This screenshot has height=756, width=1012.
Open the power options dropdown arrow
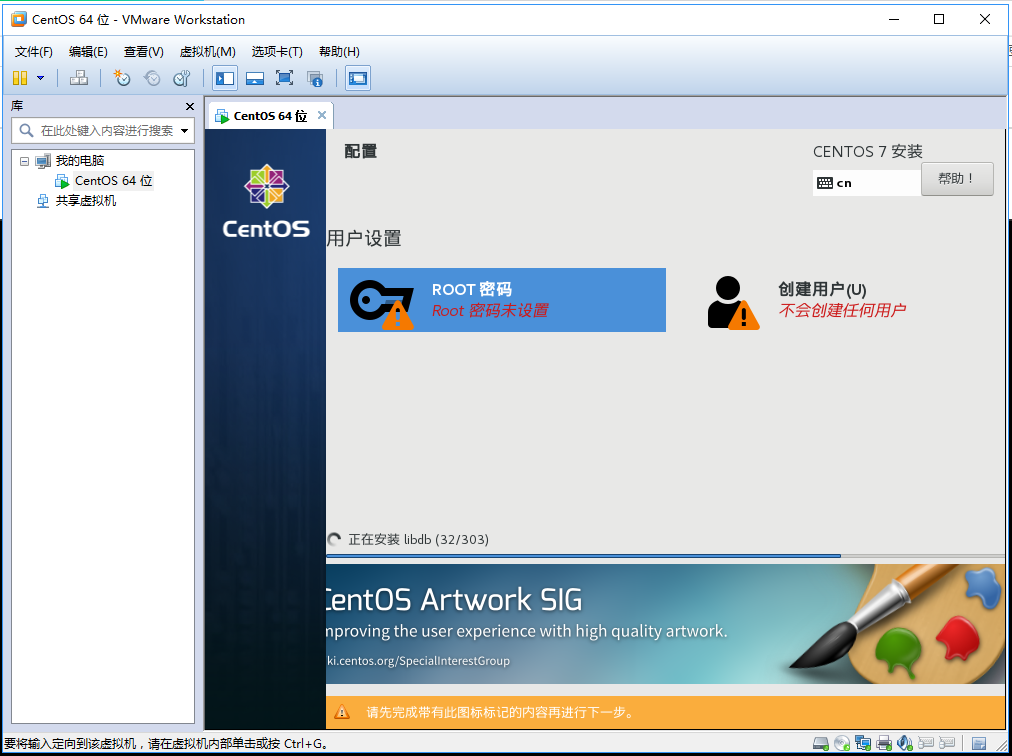point(41,78)
